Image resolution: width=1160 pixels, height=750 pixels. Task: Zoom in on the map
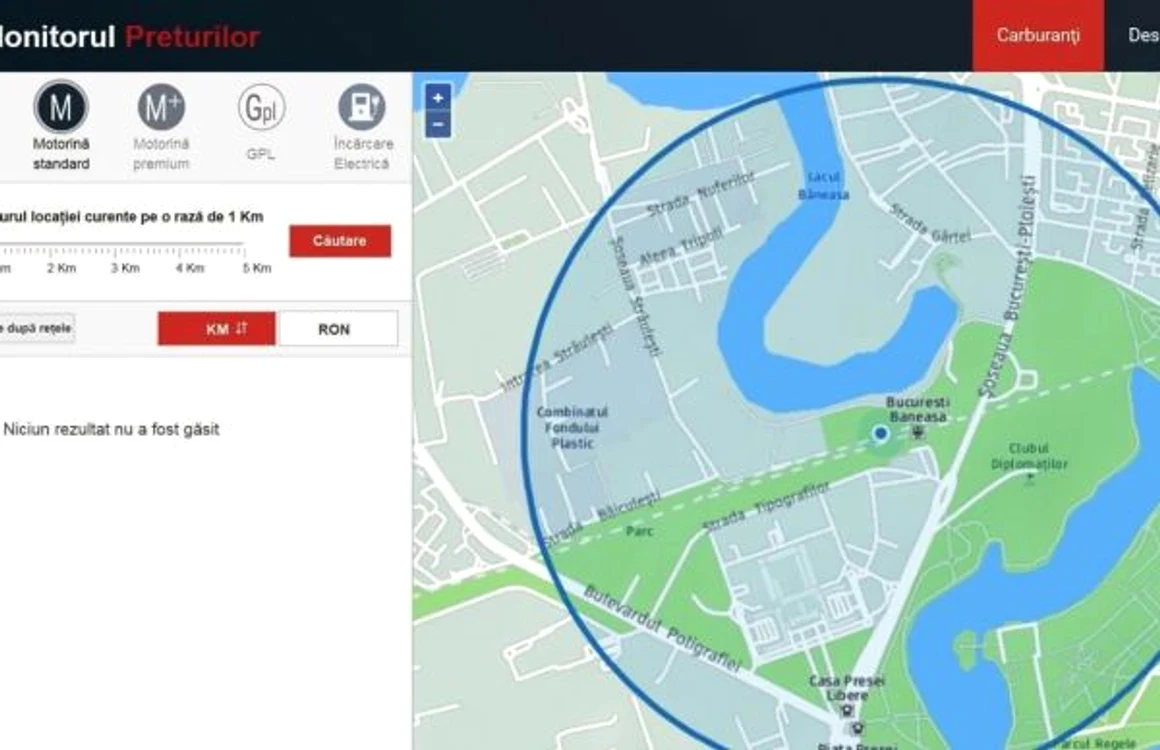(x=438, y=98)
